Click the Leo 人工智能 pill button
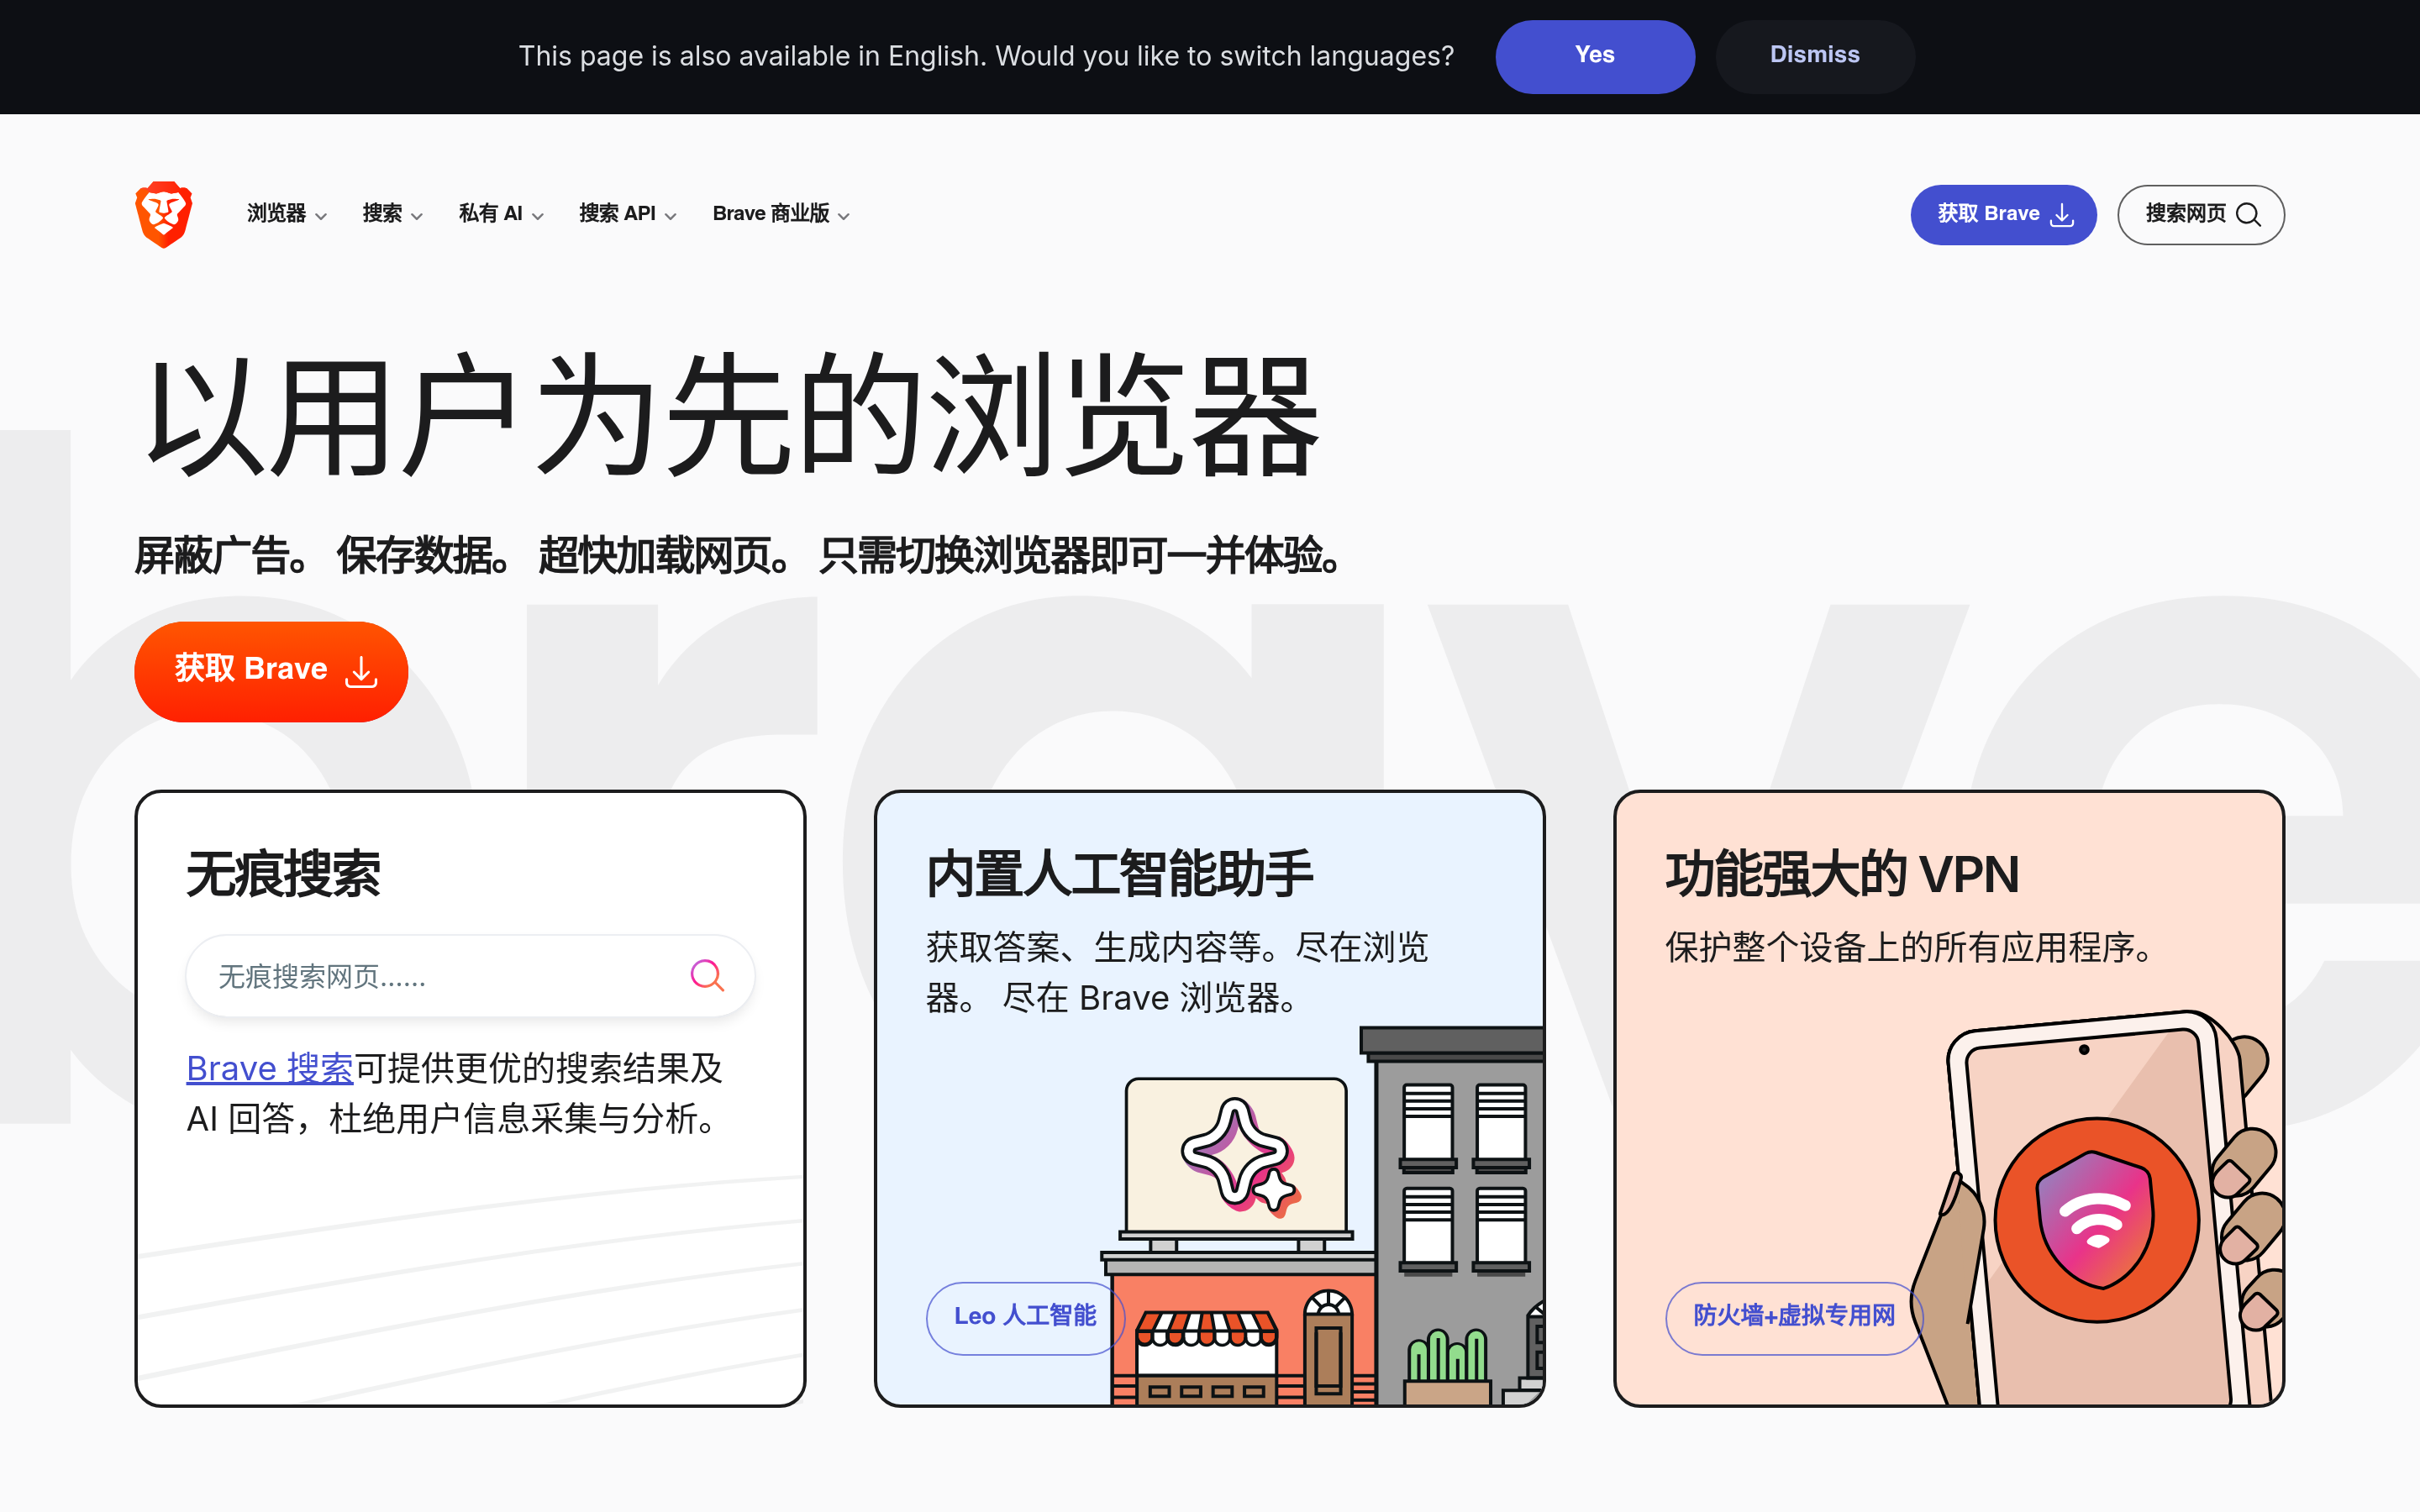Viewport: 2420px width, 1512px height. coord(1025,1317)
